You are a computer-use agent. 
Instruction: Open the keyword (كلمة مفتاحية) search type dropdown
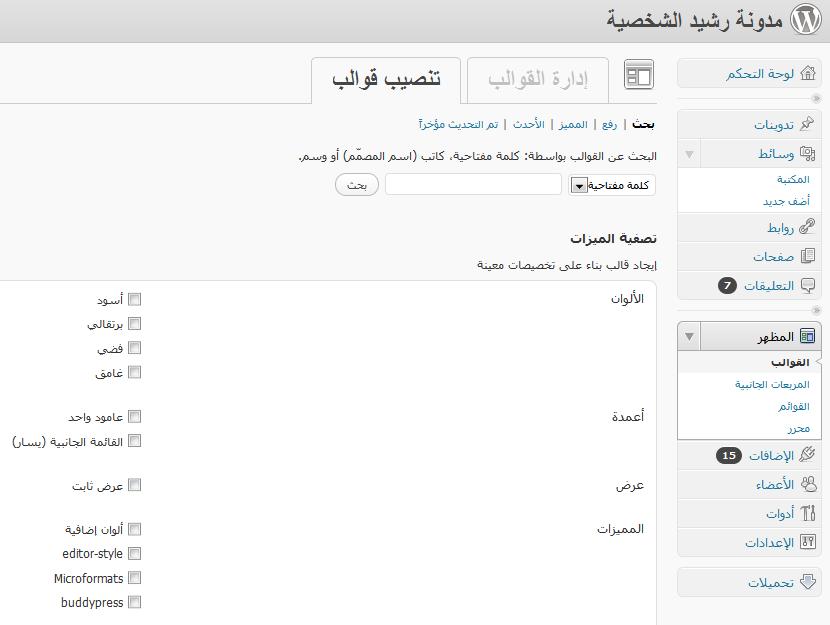tap(579, 185)
